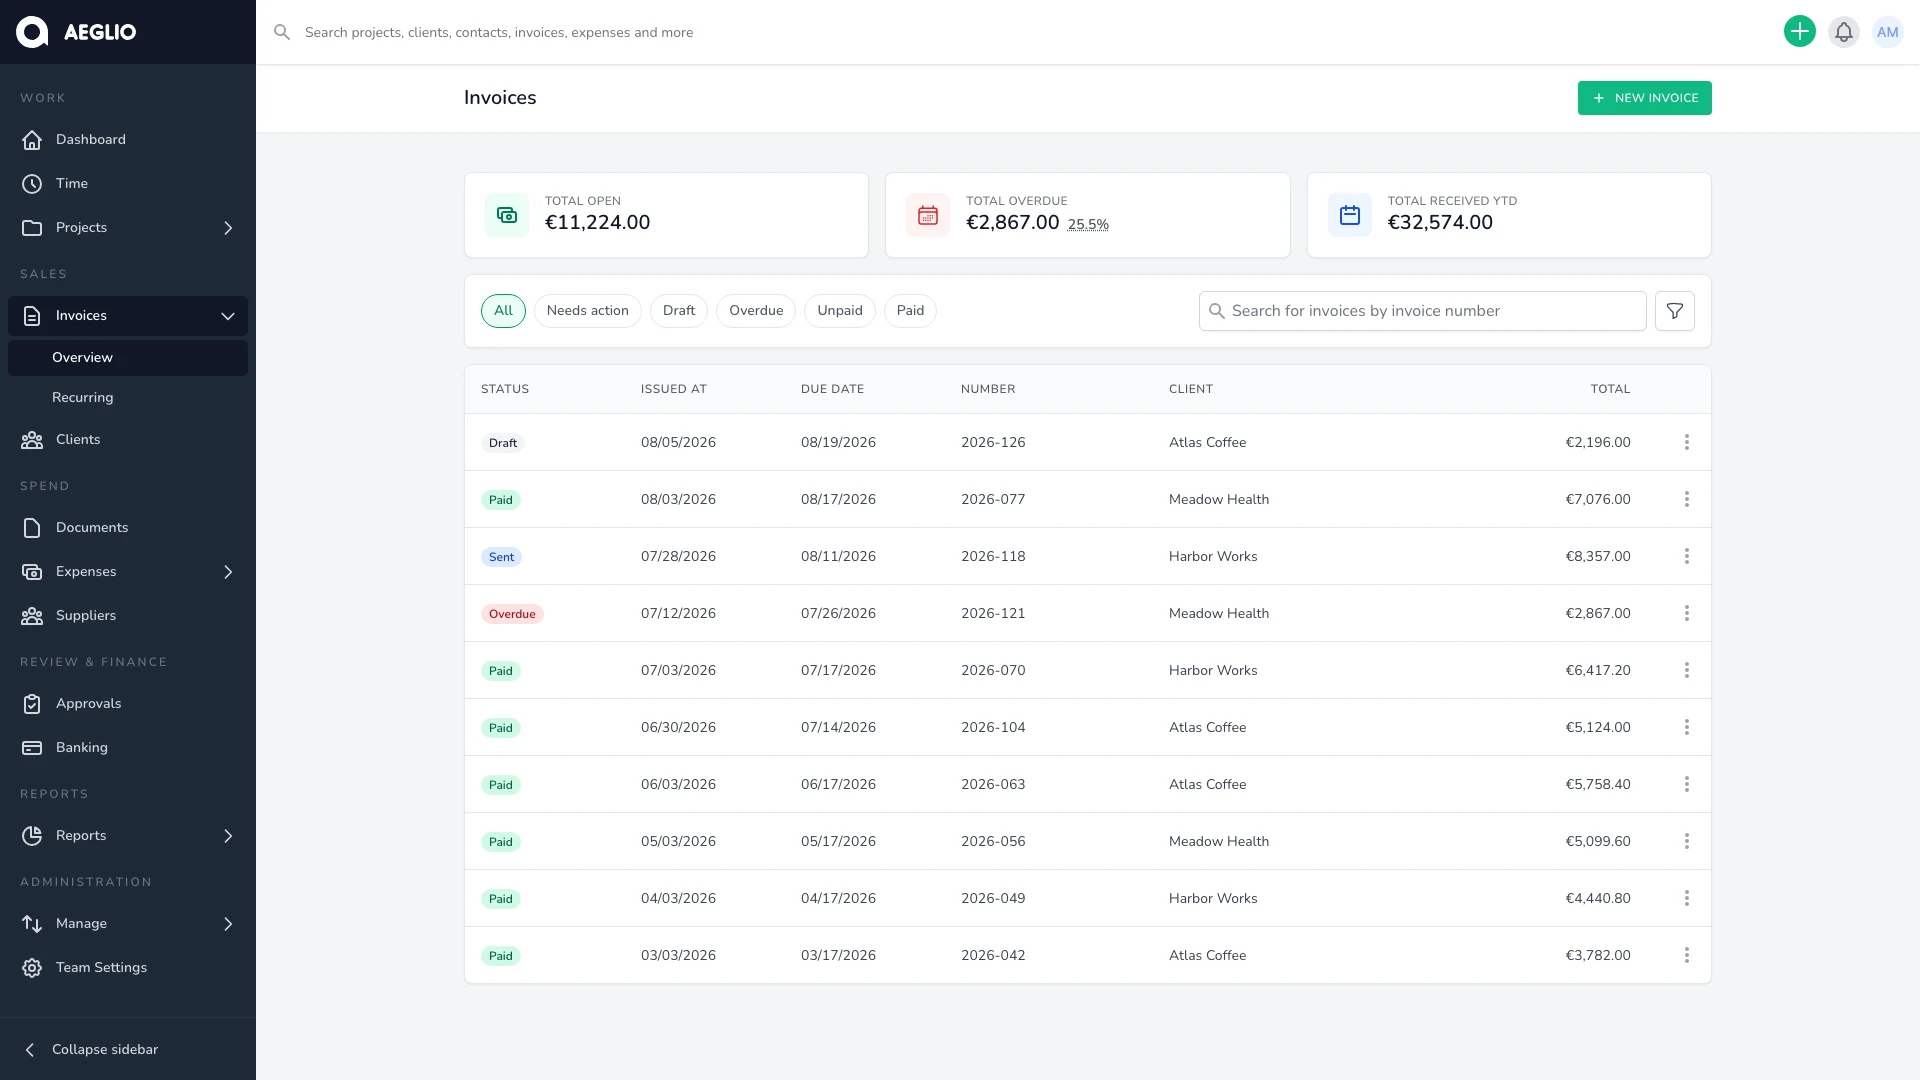Expand the Expenses submenu chevron
Viewport: 1920px width, 1080px height.
pyautogui.click(x=228, y=572)
